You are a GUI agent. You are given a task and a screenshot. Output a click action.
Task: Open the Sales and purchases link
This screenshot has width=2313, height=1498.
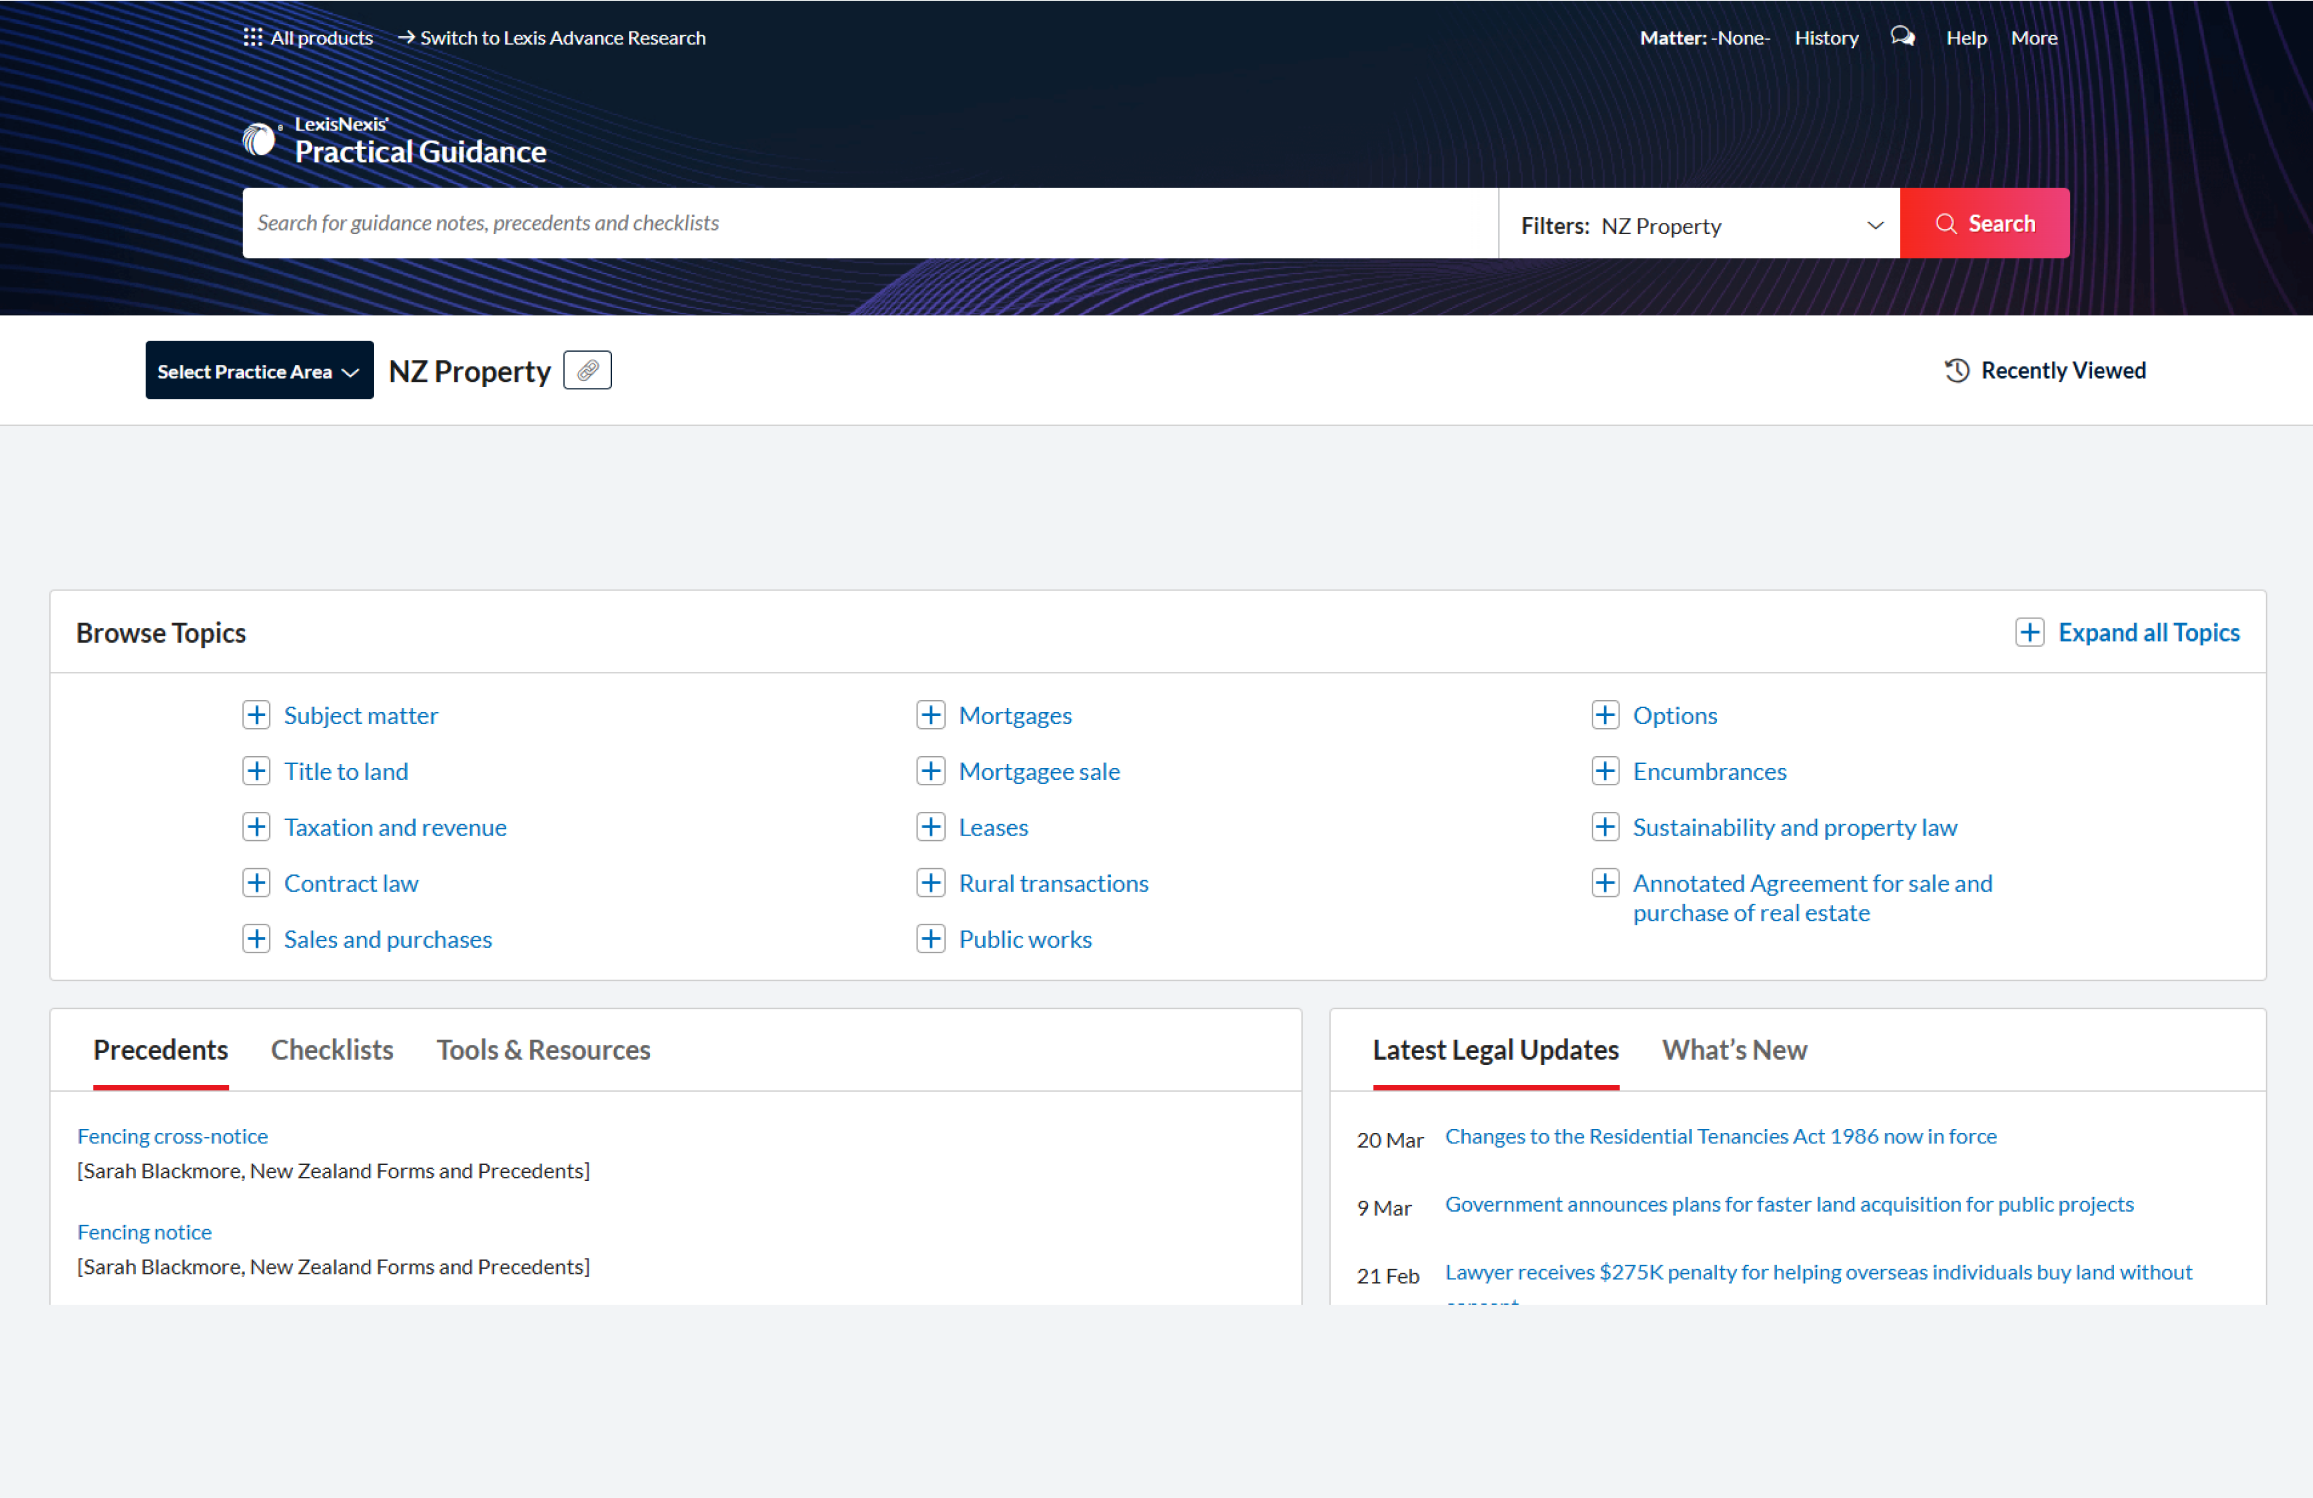[x=388, y=939]
